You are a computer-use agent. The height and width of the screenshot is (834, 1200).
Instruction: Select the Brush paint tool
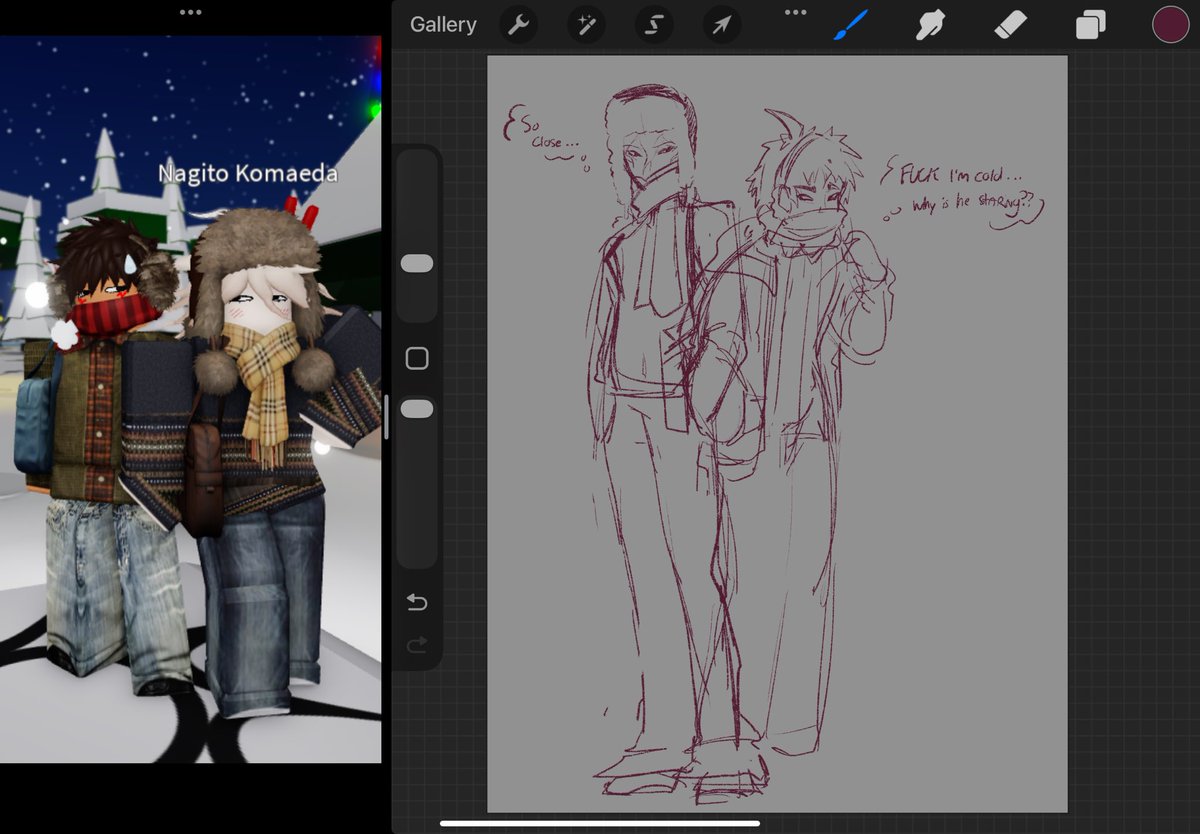(850, 25)
